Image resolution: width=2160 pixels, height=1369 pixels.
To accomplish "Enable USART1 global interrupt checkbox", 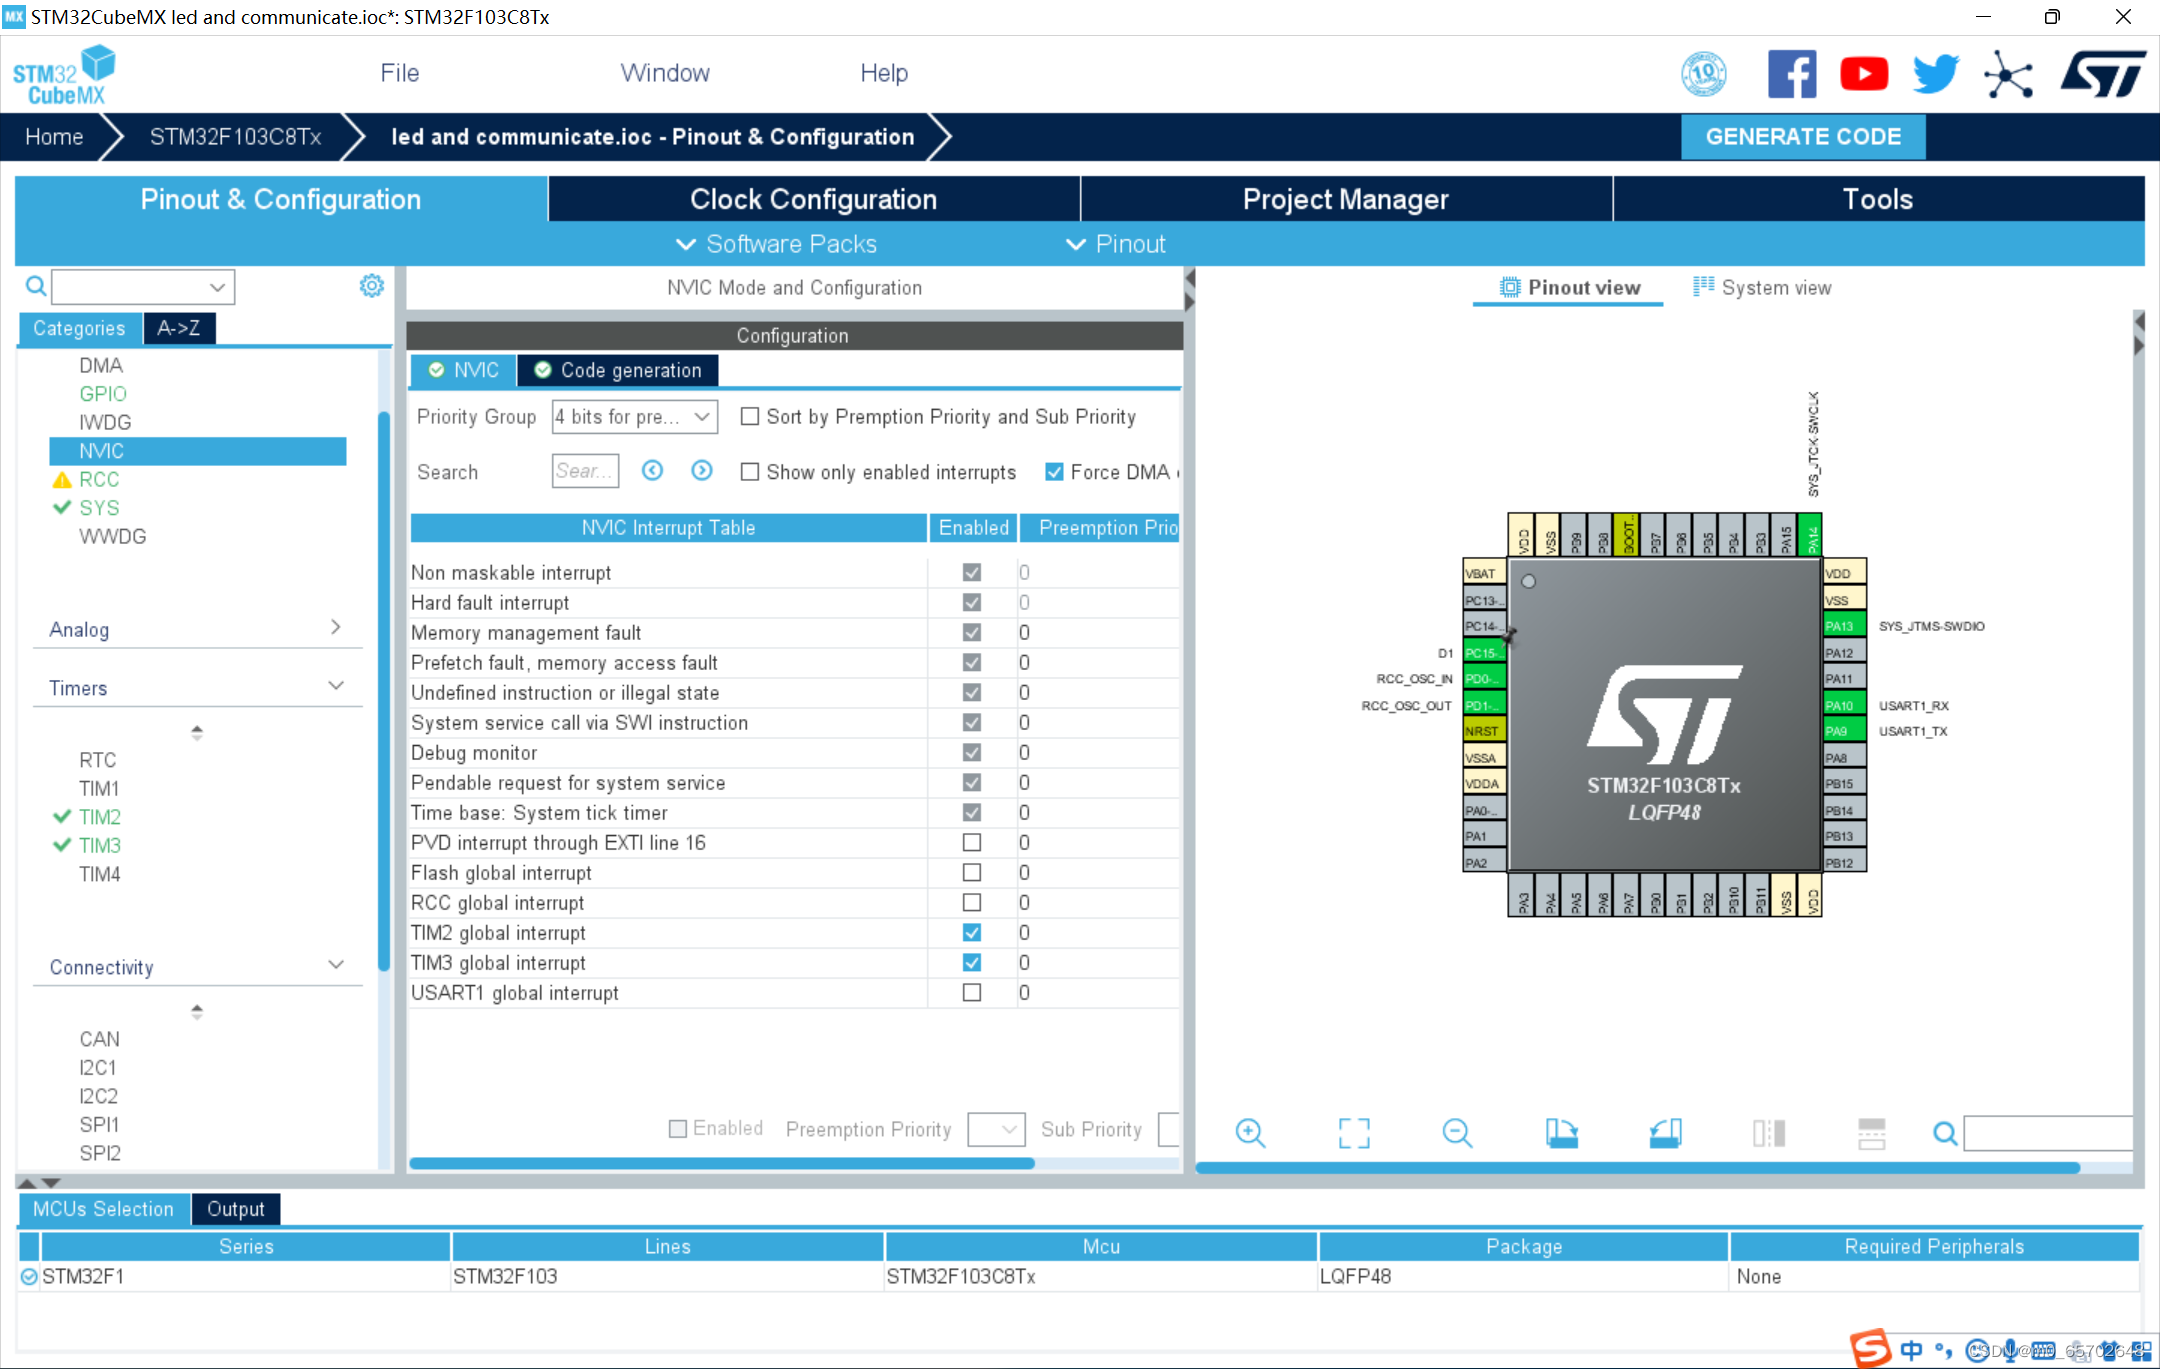I will coord(971,992).
